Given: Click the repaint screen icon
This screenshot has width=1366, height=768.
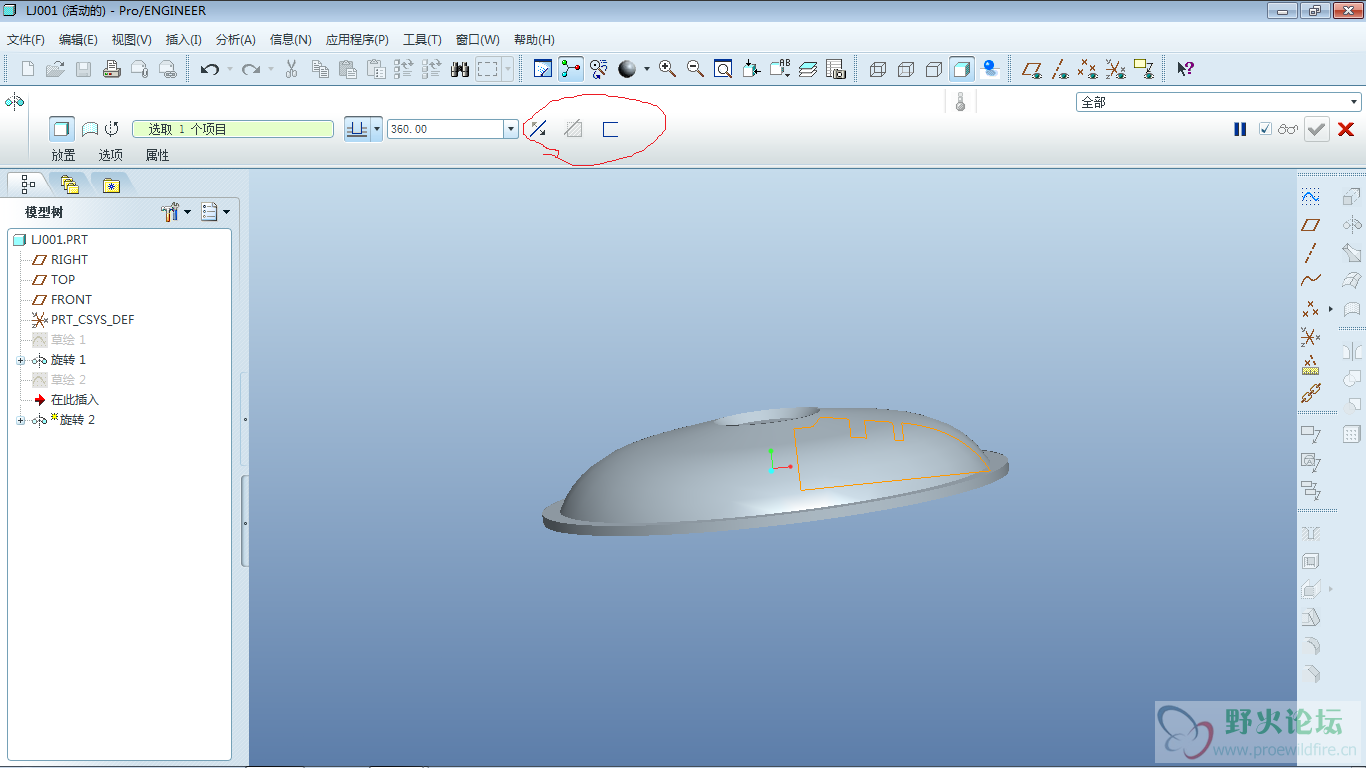Looking at the screenshot, I should [x=543, y=69].
